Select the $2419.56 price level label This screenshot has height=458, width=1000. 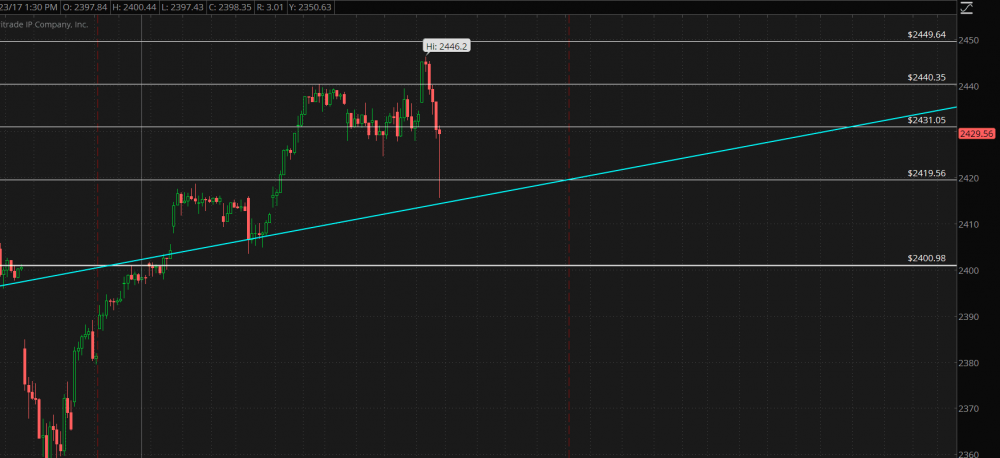tap(926, 173)
